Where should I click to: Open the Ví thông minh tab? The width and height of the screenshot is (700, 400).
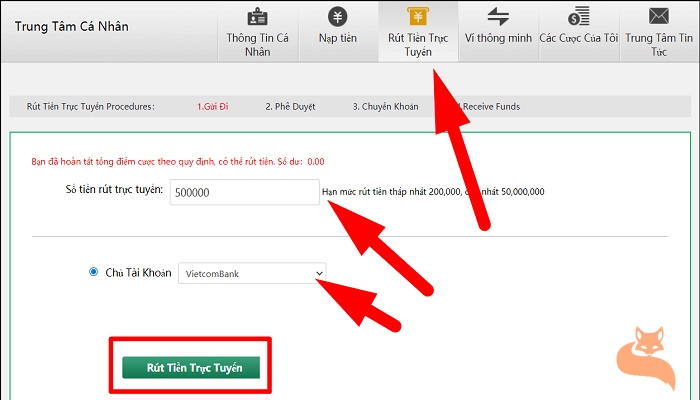(x=499, y=32)
